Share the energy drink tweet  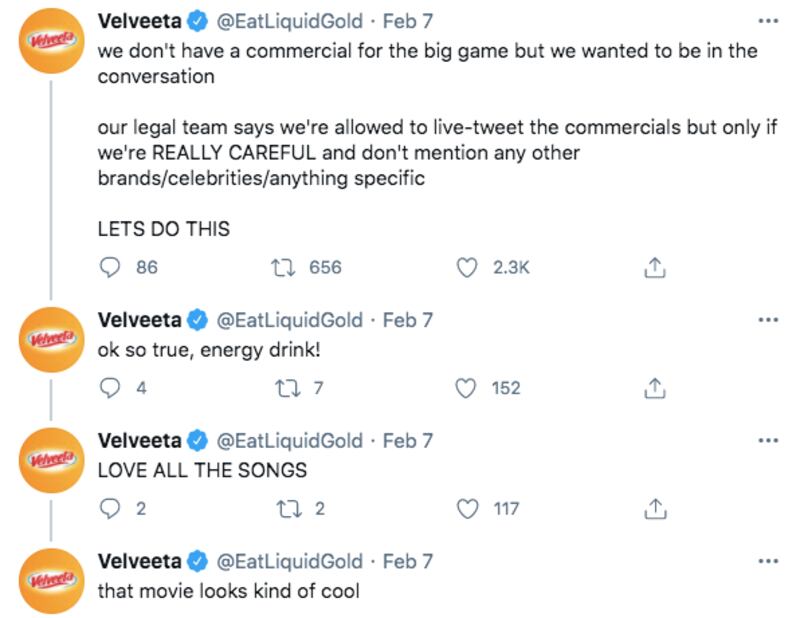(x=654, y=388)
